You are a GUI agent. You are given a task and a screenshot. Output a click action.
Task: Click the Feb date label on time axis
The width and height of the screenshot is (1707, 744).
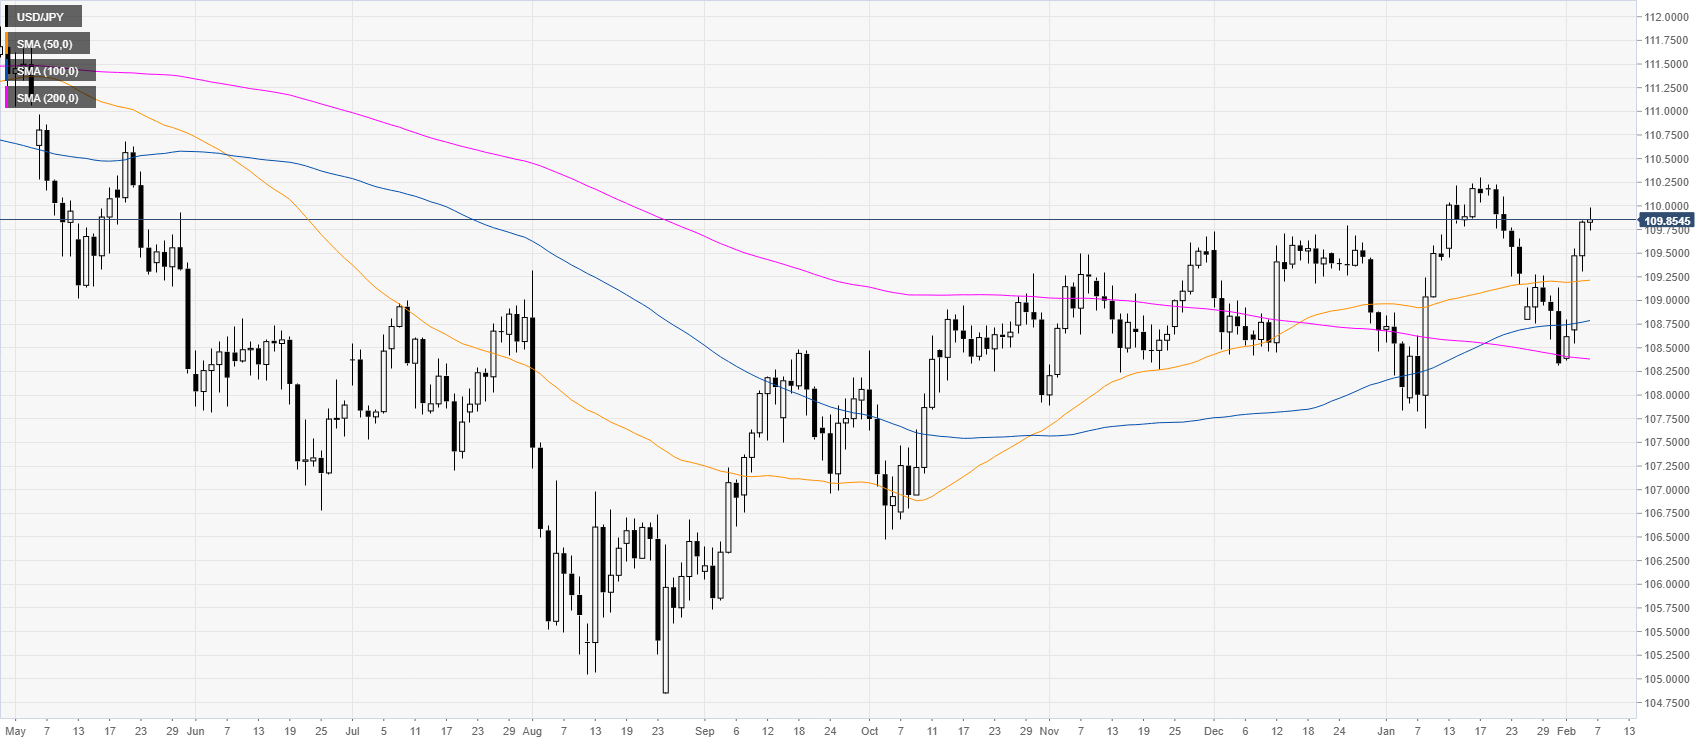coord(1566,731)
